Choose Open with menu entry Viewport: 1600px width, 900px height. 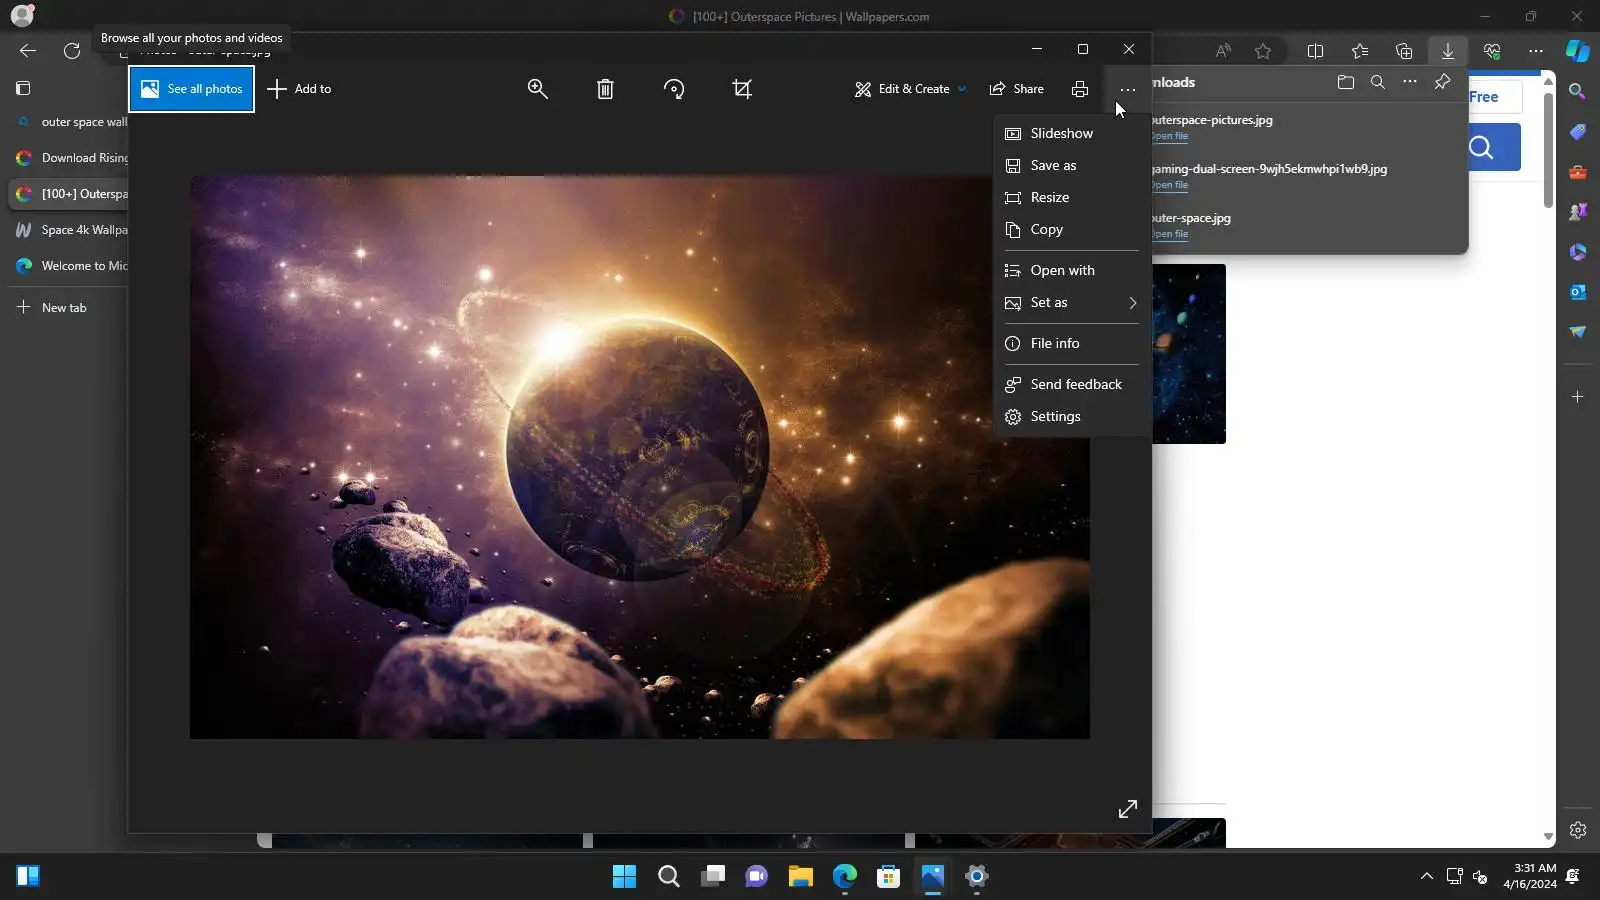click(1071, 270)
